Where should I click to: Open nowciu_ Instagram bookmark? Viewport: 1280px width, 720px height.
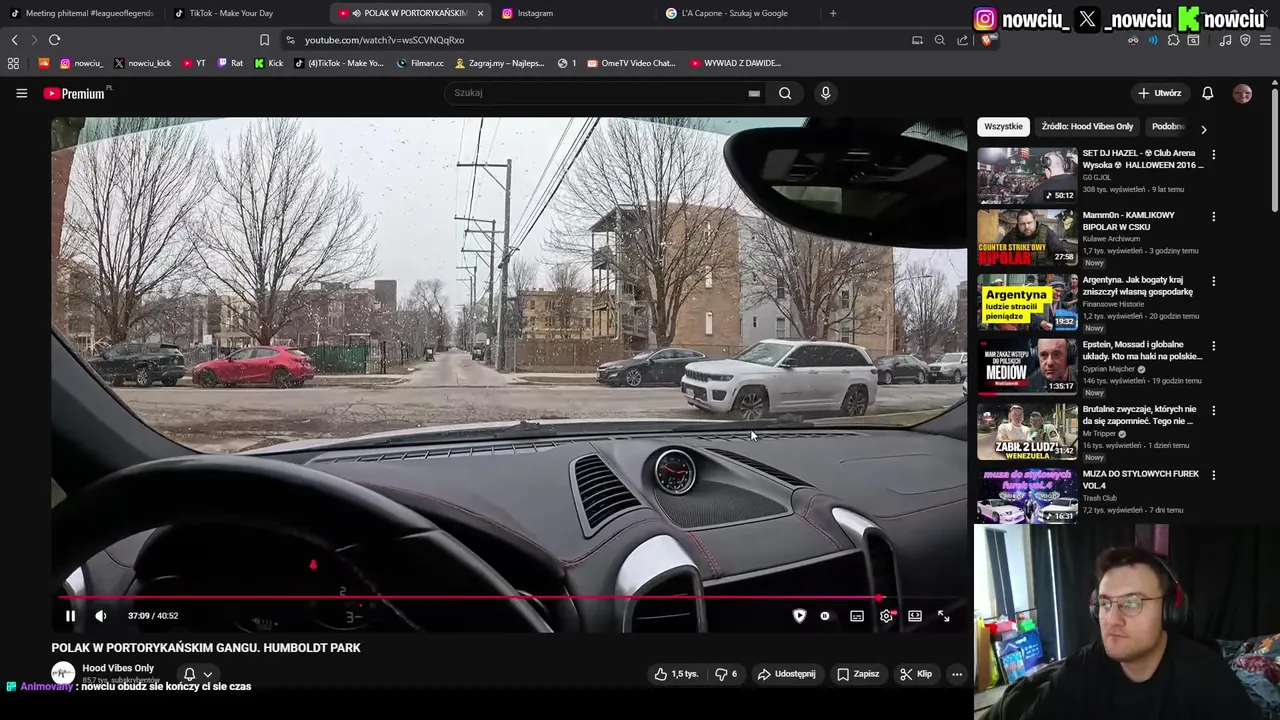click(81, 63)
